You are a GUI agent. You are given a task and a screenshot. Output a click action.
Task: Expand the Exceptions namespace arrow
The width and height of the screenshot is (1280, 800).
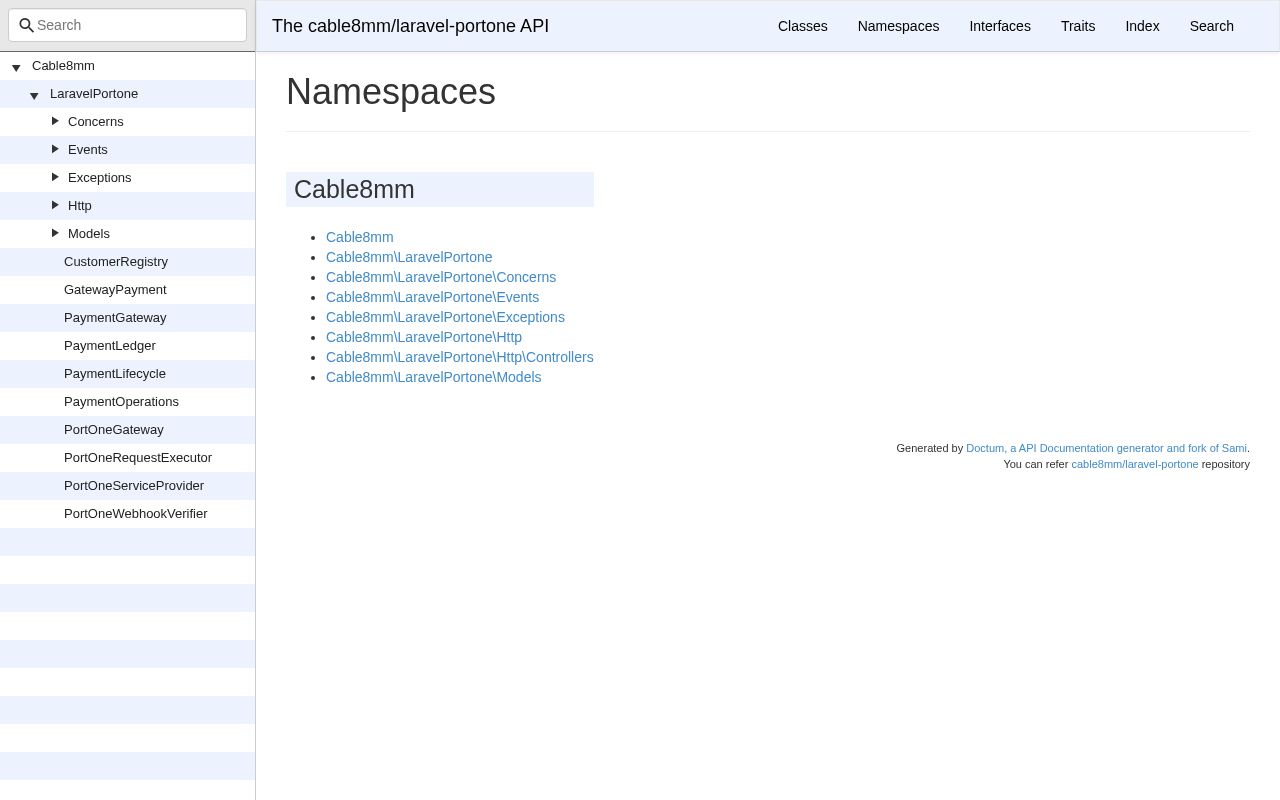55,177
